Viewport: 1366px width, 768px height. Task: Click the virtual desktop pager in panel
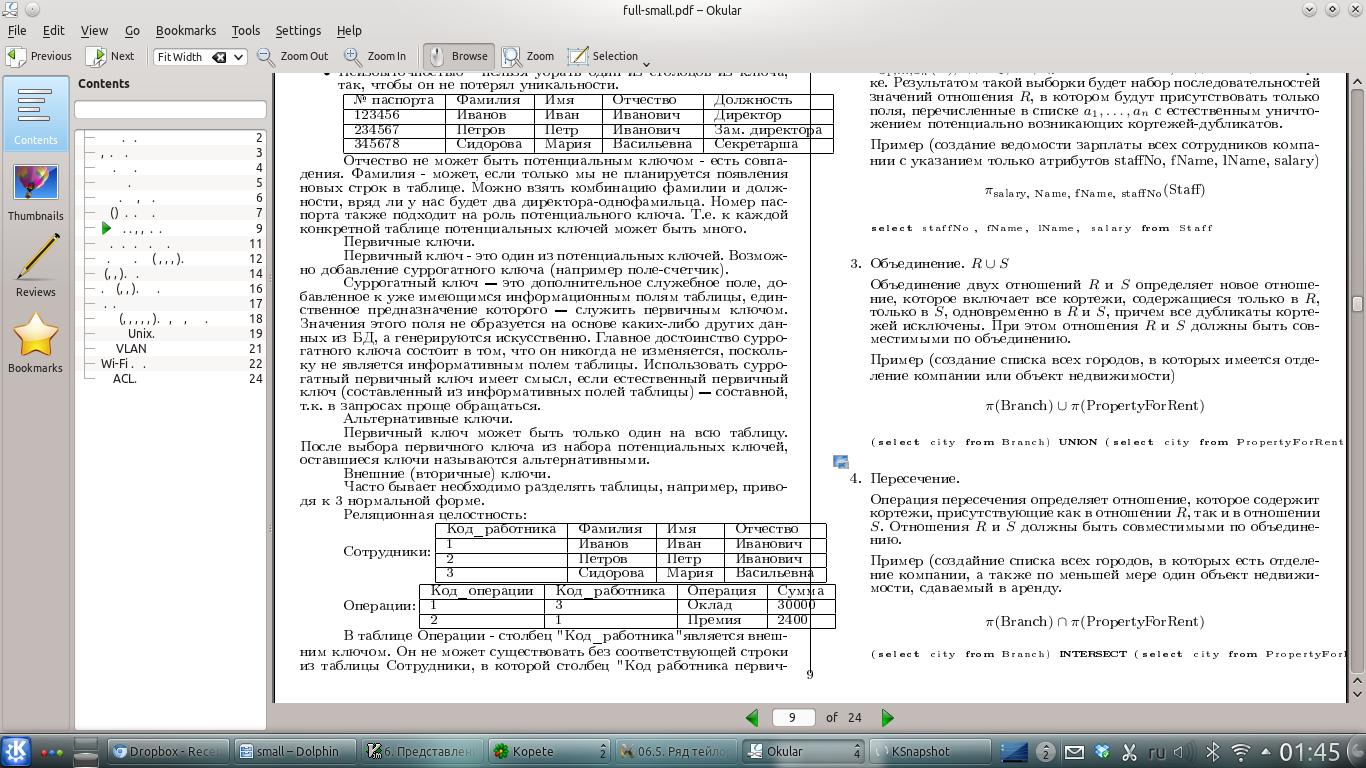[x=1014, y=751]
